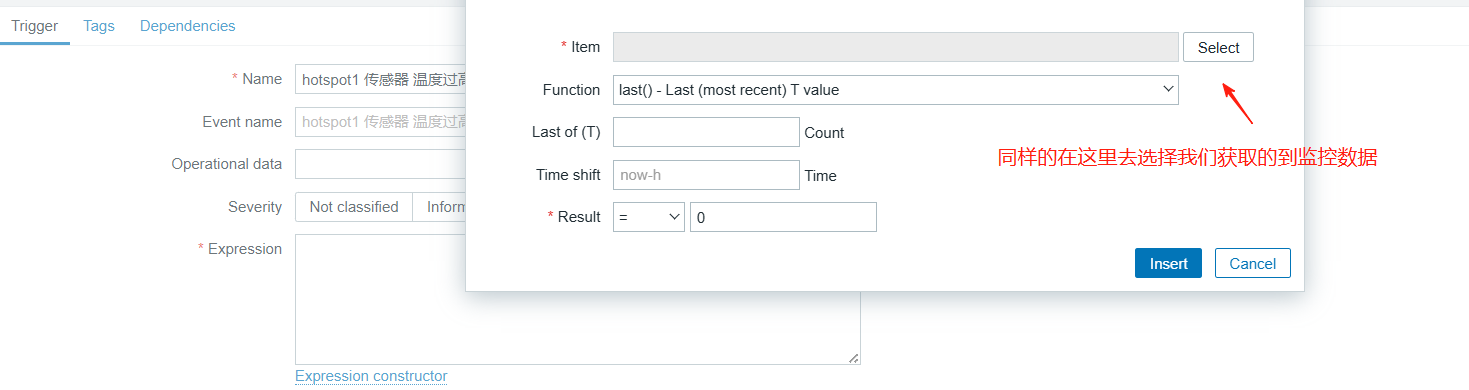Open the Tags tab
Viewport: 1469px width, 390px height.
[x=99, y=26]
